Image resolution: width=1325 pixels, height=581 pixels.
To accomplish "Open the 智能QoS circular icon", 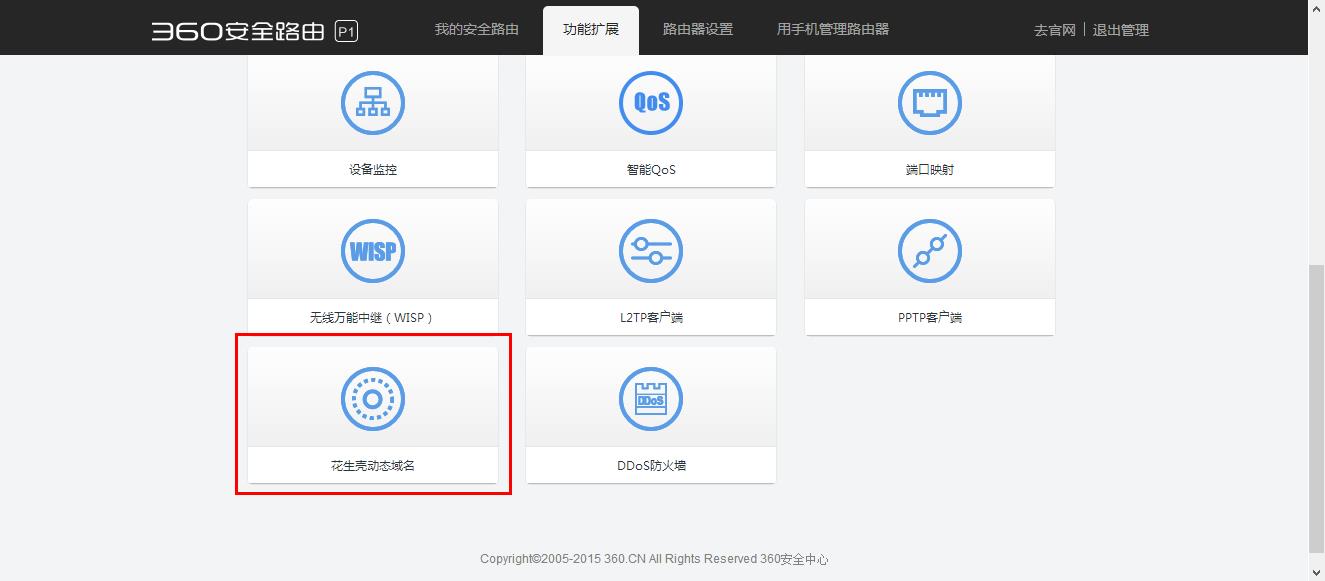I will point(650,102).
